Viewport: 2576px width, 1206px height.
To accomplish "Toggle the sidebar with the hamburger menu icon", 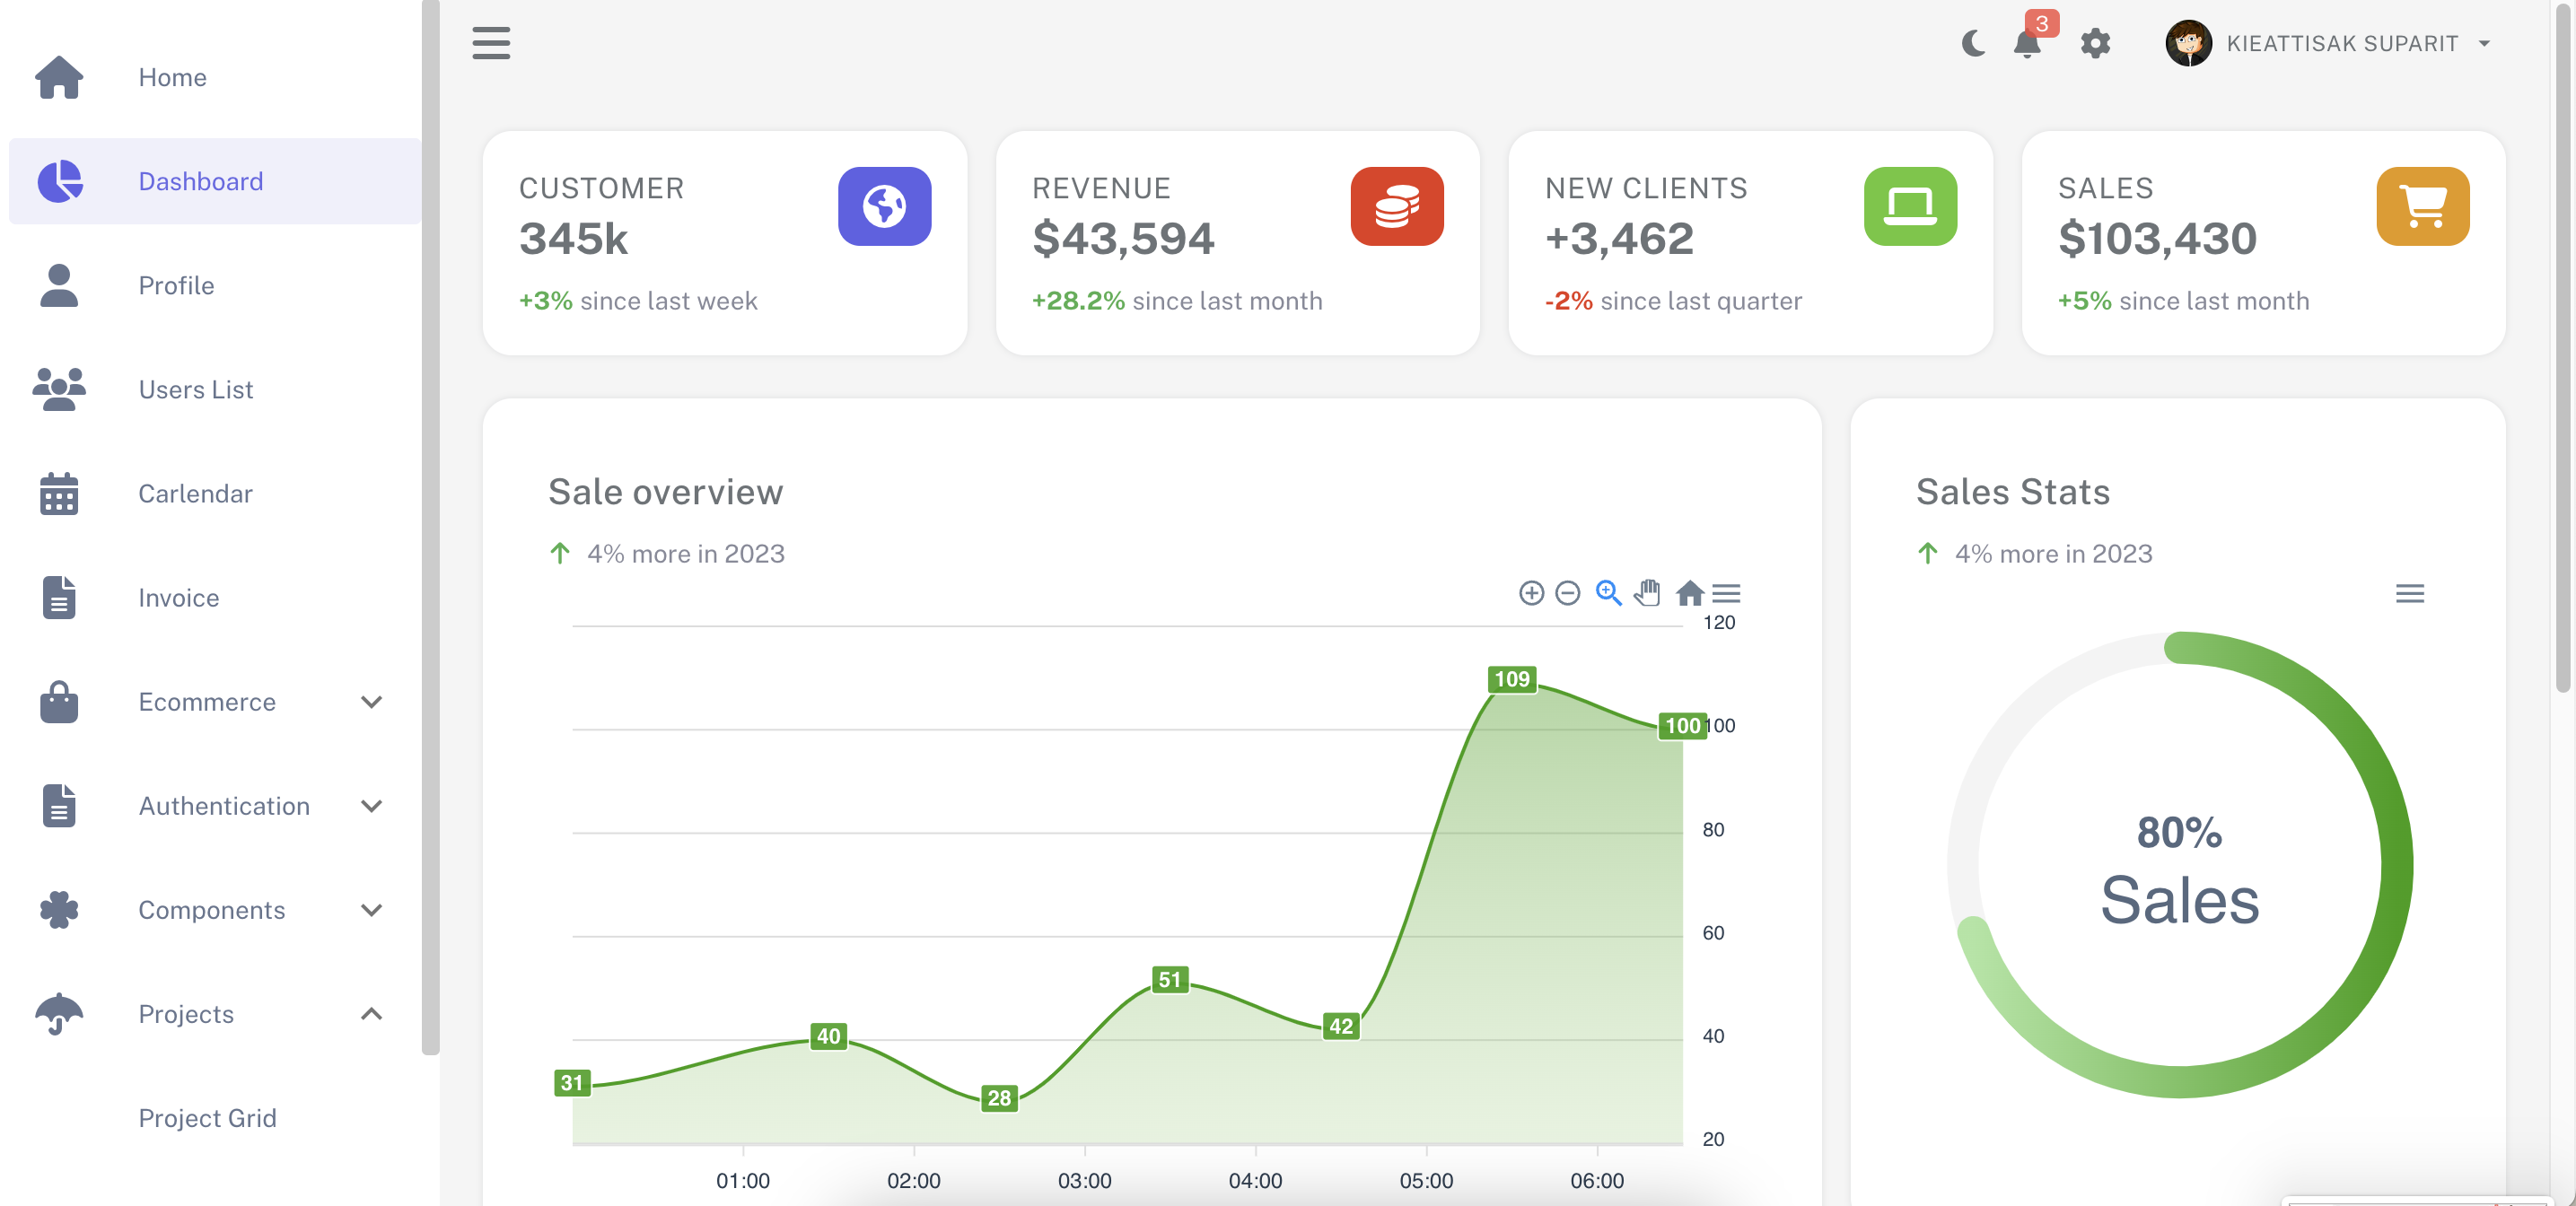I will [491, 43].
